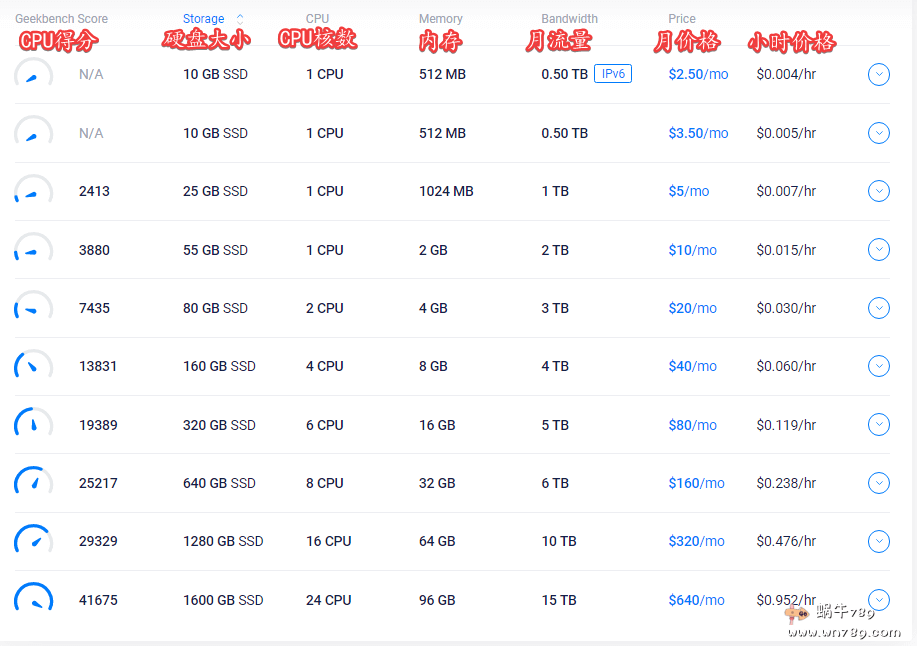The width and height of the screenshot is (917, 646).
Task: Expand the $10/mo plan row chevron
Action: click(x=878, y=249)
